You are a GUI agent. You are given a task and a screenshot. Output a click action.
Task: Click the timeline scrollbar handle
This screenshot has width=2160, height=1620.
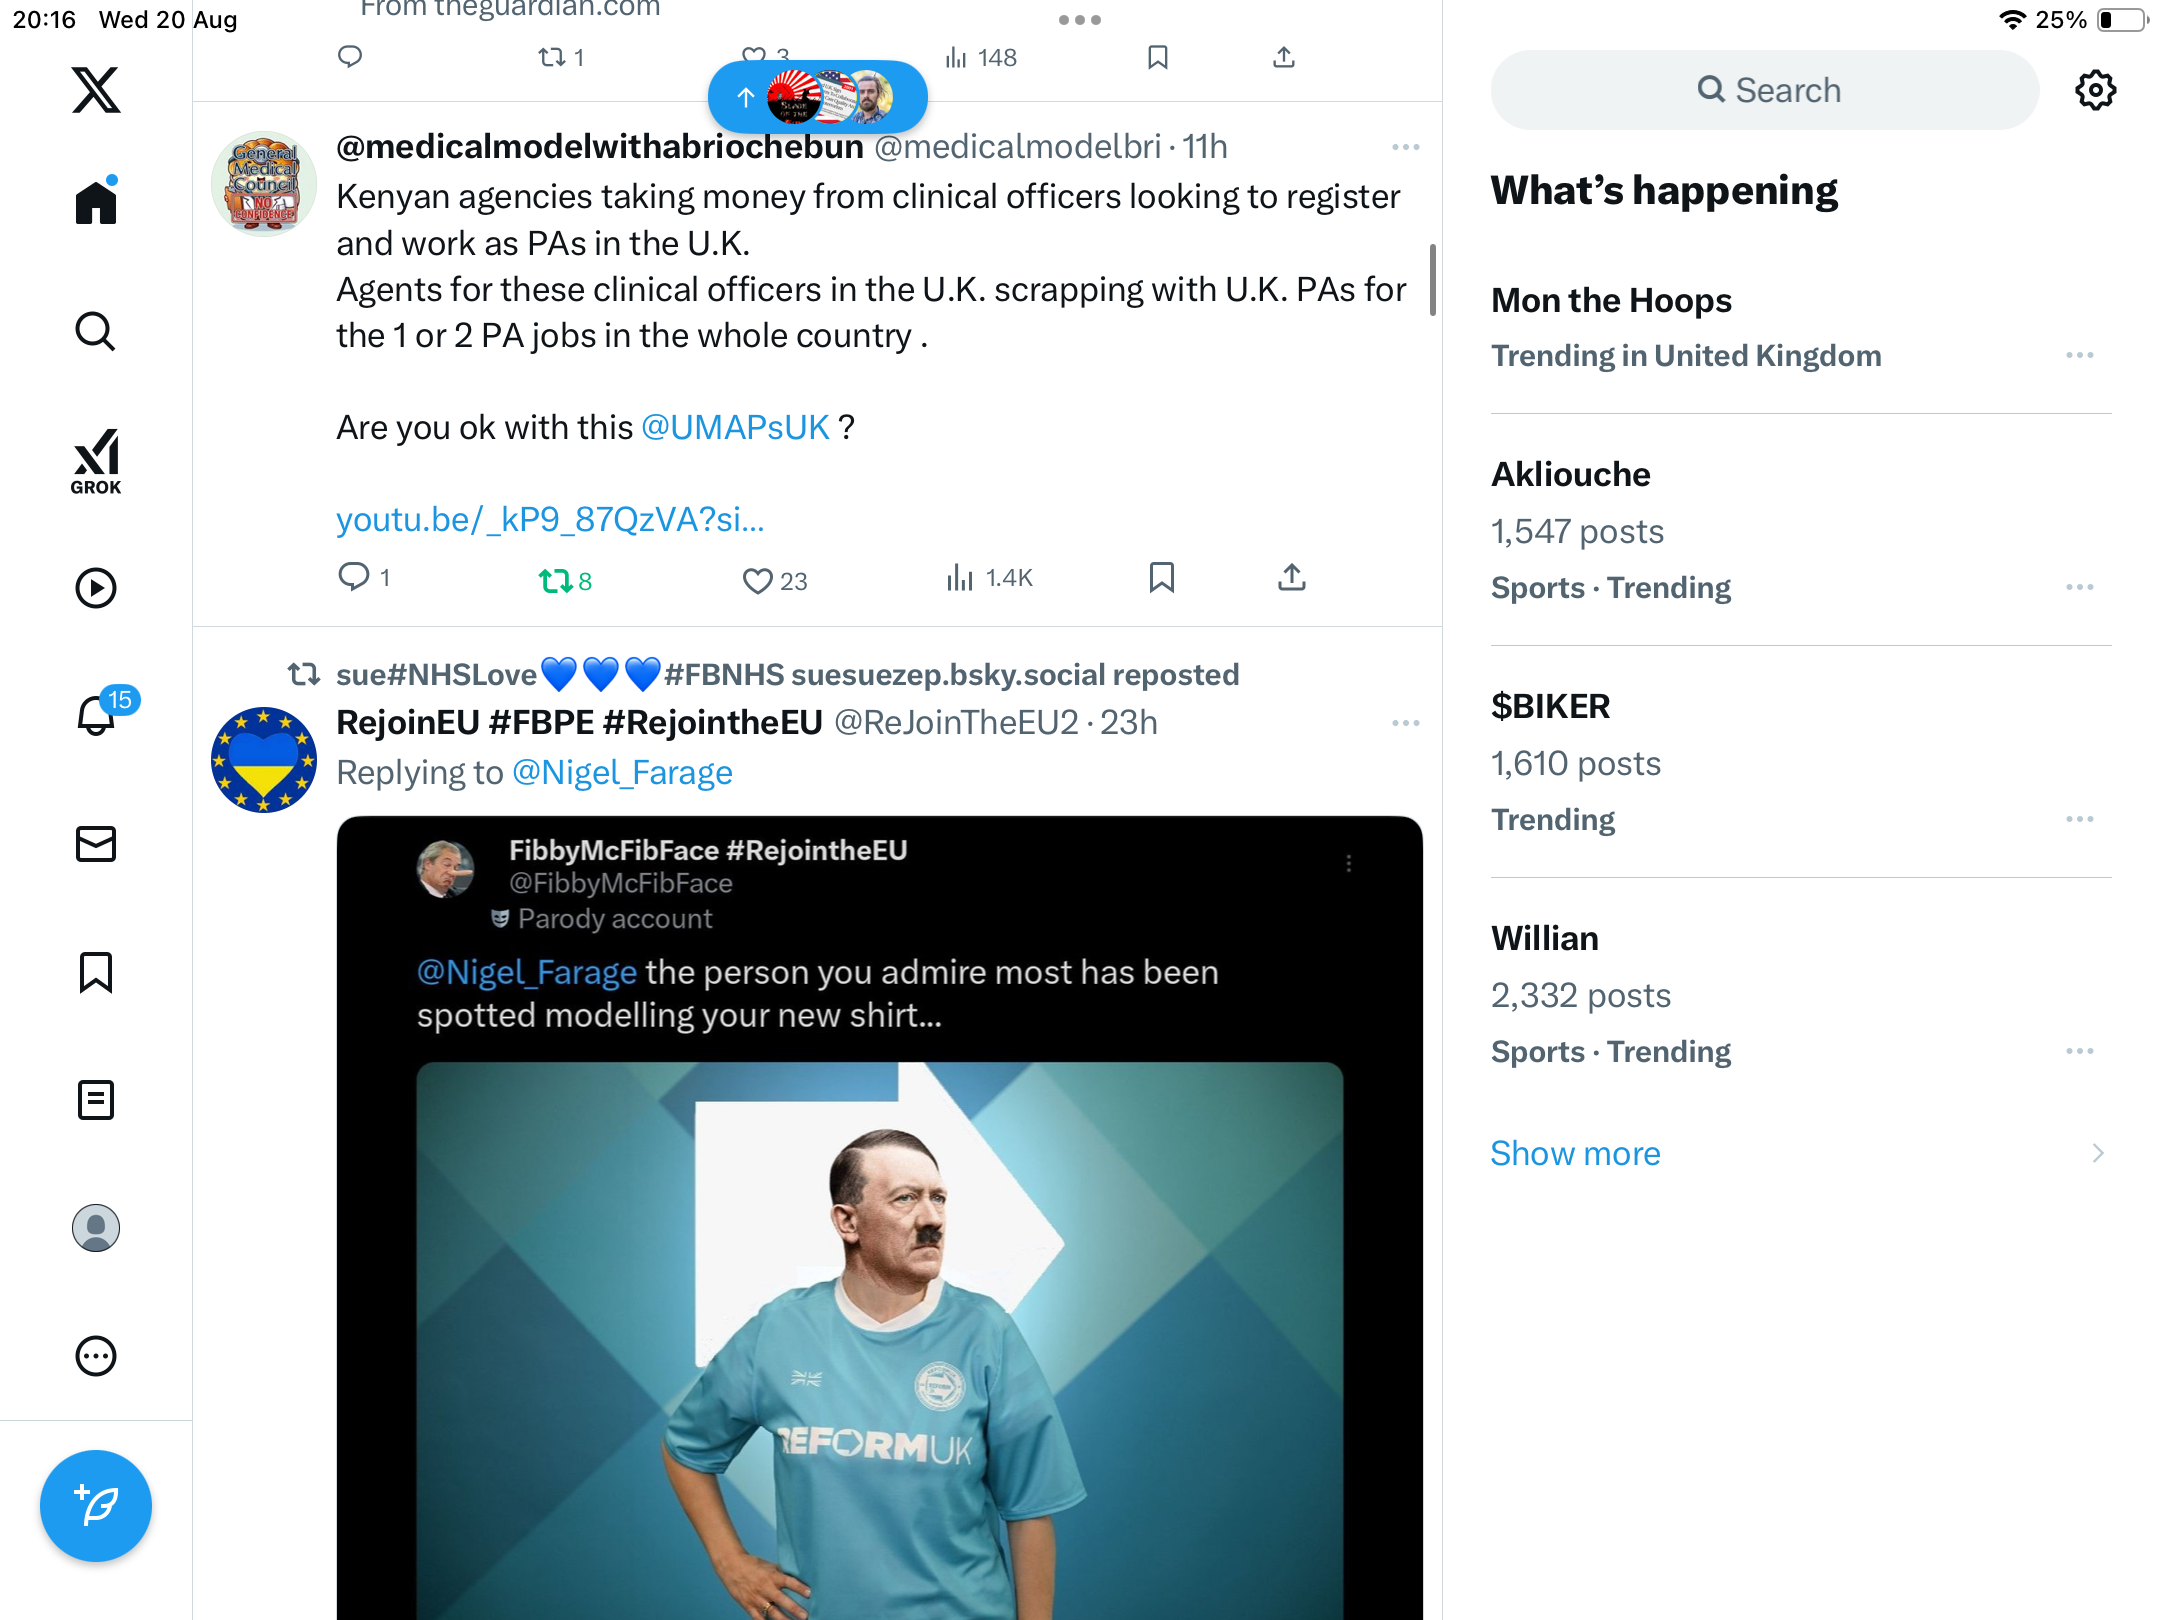[x=1432, y=280]
